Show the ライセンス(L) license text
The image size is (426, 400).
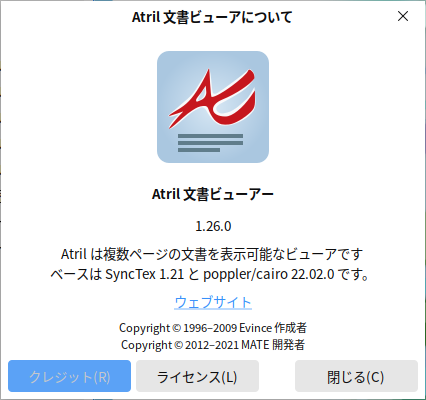(x=197, y=376)
